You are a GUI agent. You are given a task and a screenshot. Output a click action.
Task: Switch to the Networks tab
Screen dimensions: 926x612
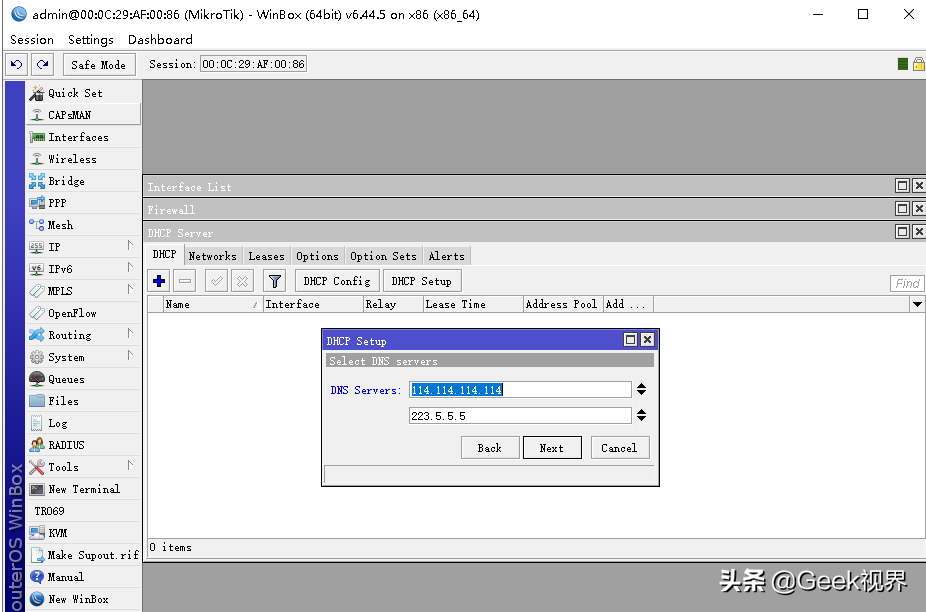click(x=213, y=256)
